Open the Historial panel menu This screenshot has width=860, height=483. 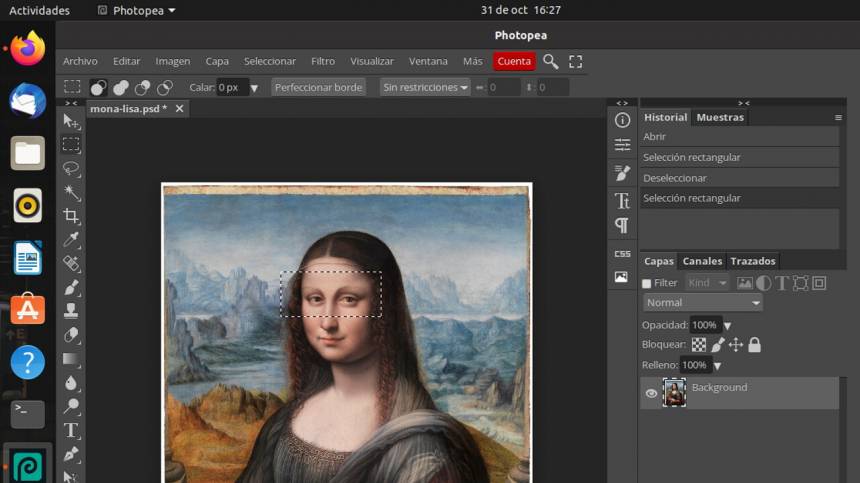(838, 117)
